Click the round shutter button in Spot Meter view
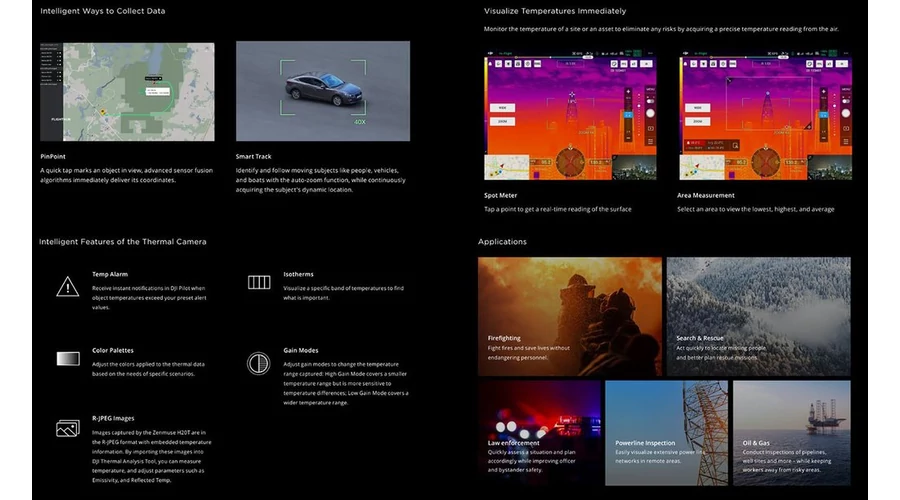Screen dimensions: 900x500 tap(649, 113)
